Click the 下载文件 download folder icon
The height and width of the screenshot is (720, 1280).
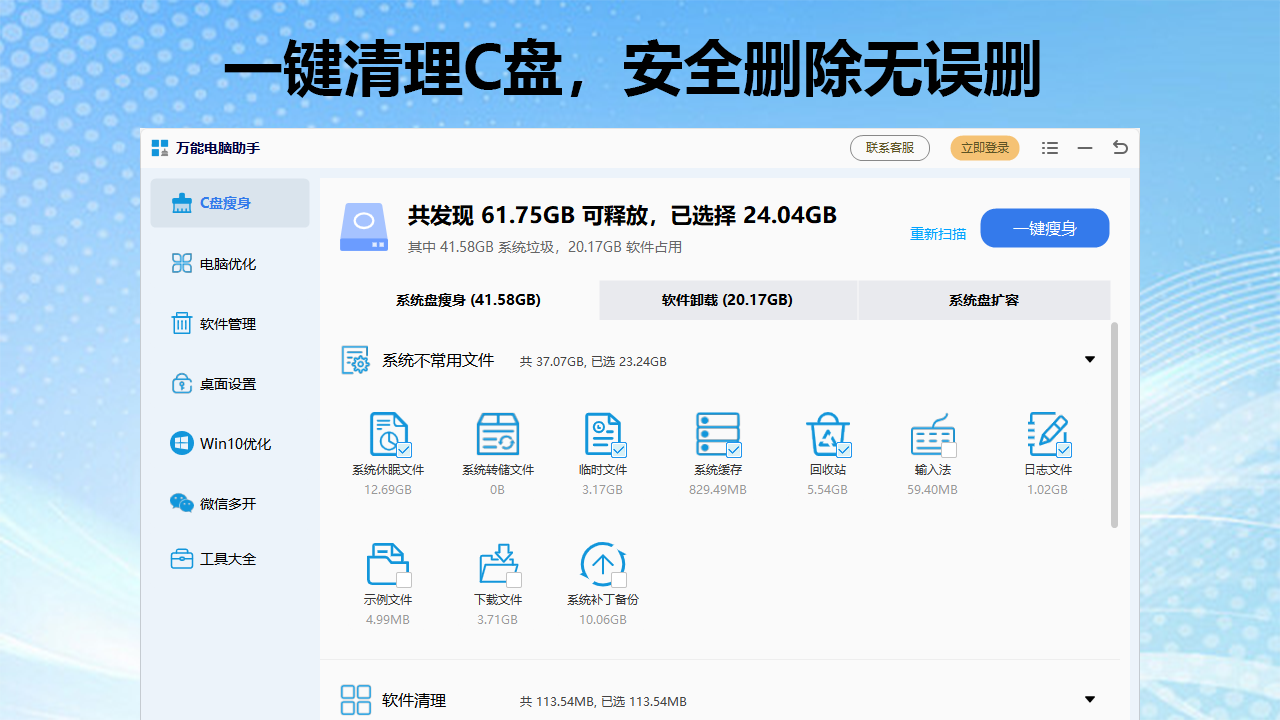497,563
